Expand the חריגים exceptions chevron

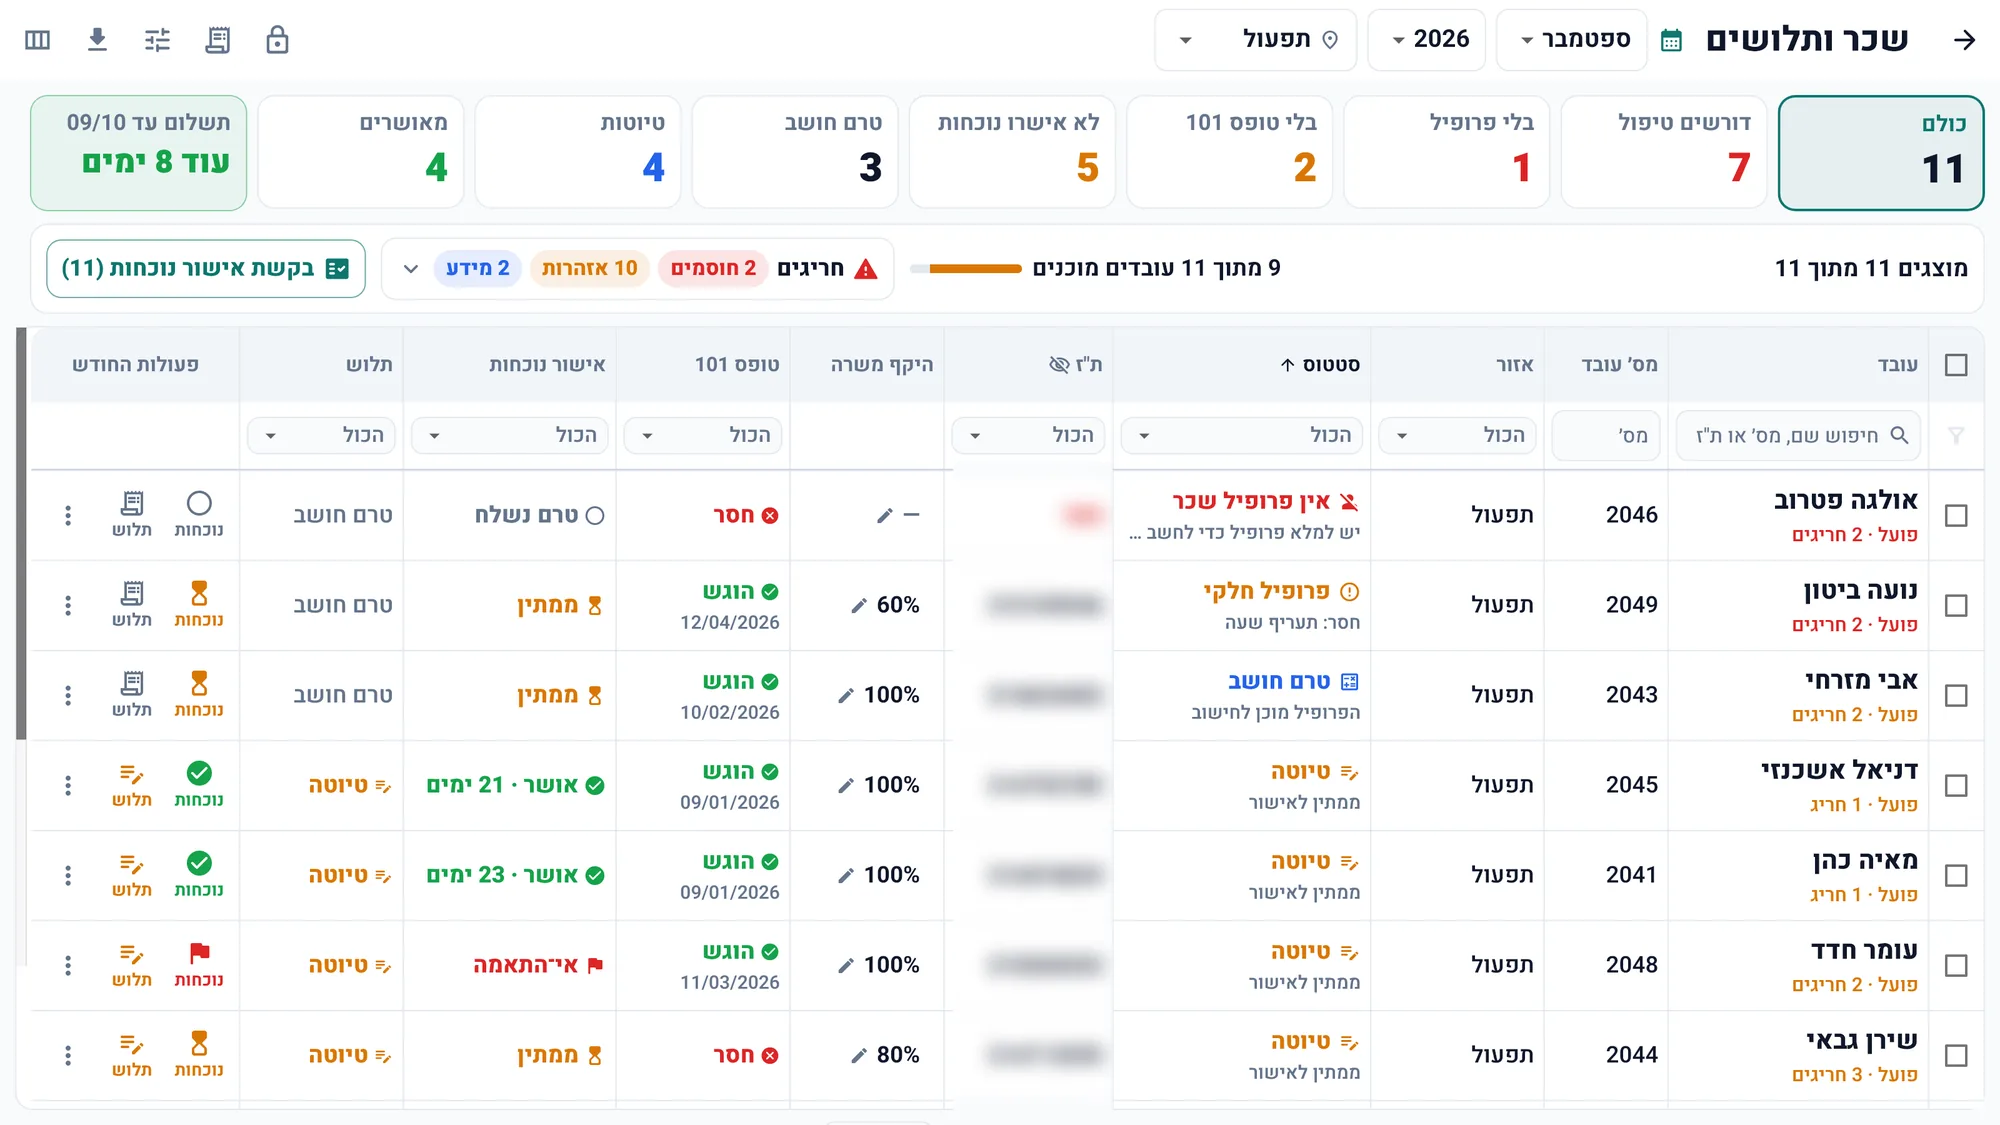410,268
